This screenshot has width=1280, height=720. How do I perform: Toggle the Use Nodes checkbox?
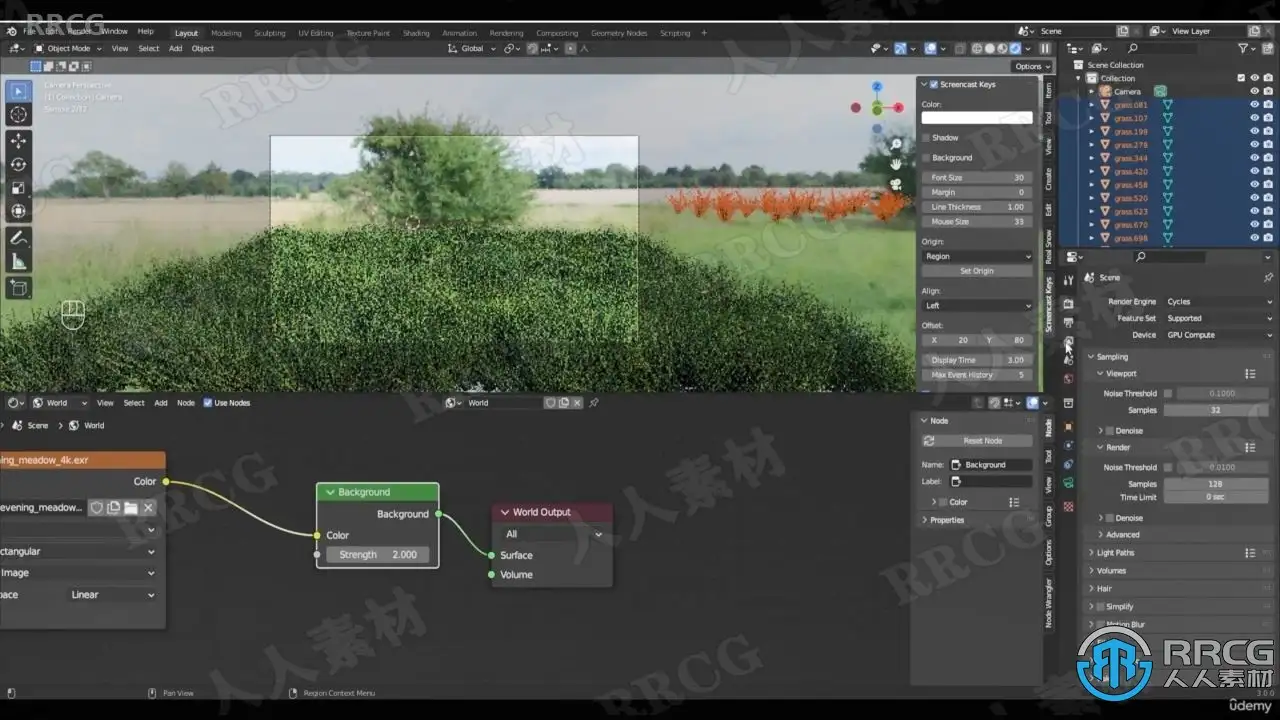[208, 403]
